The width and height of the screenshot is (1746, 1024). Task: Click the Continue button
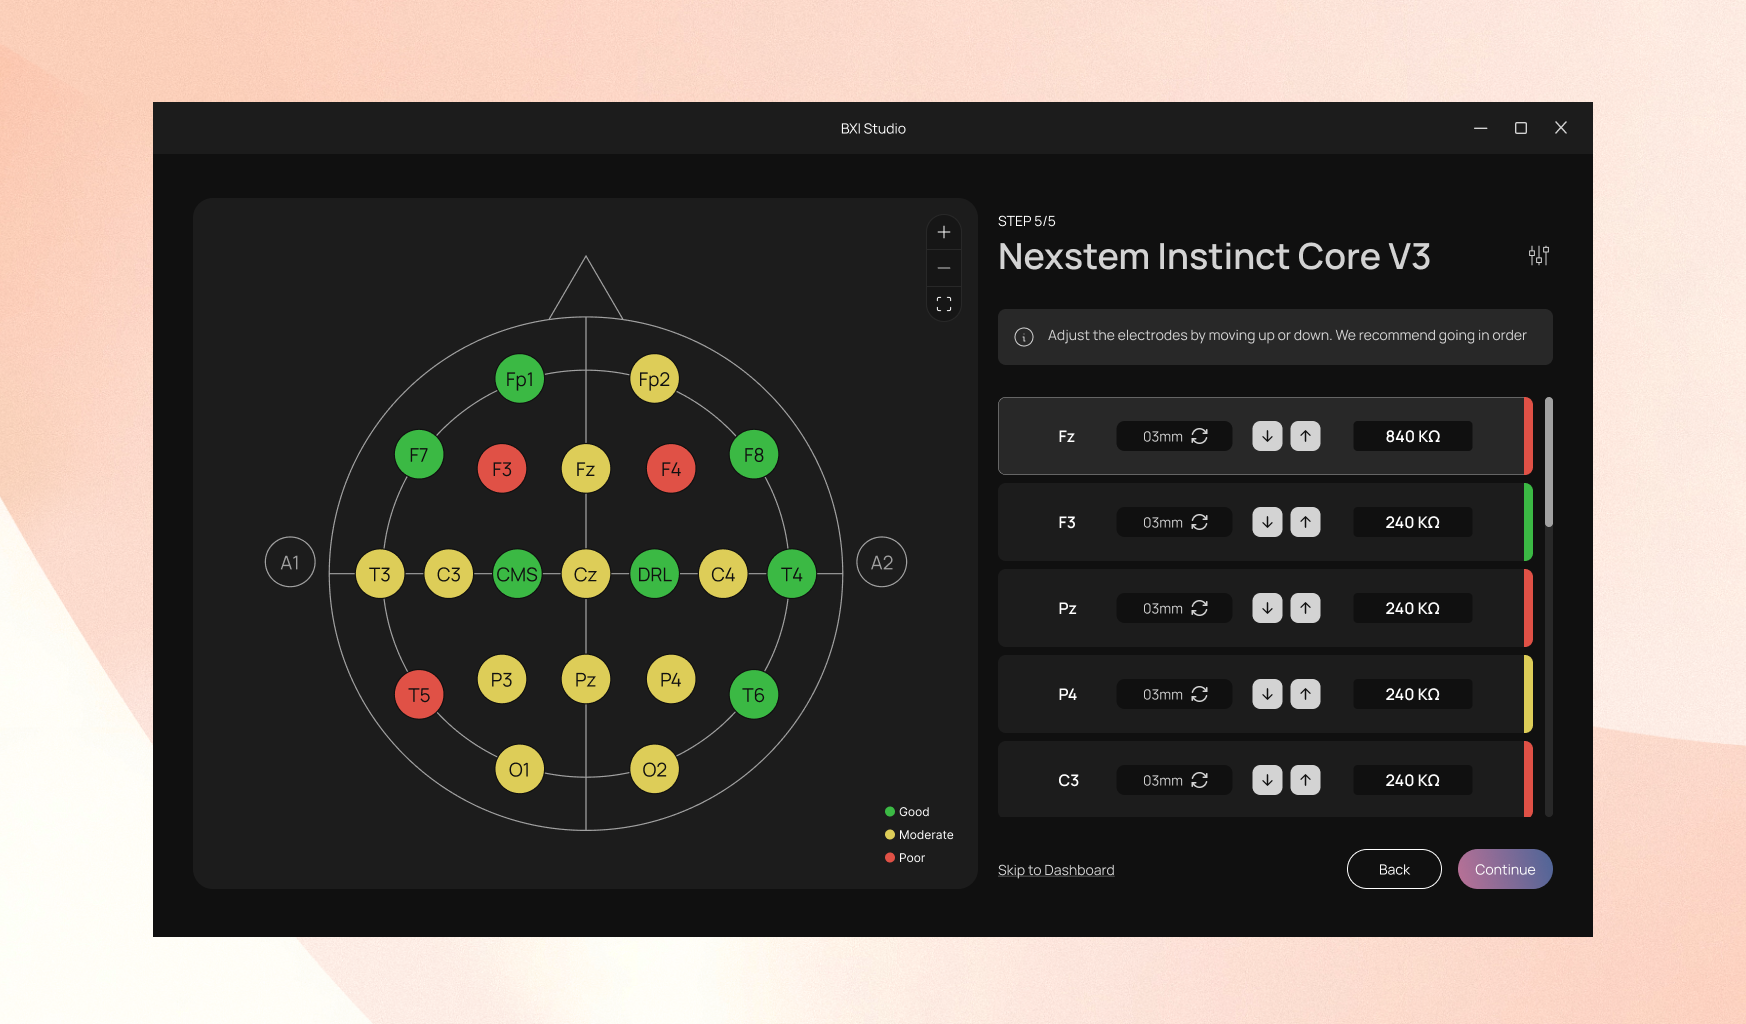[1504, 869]
